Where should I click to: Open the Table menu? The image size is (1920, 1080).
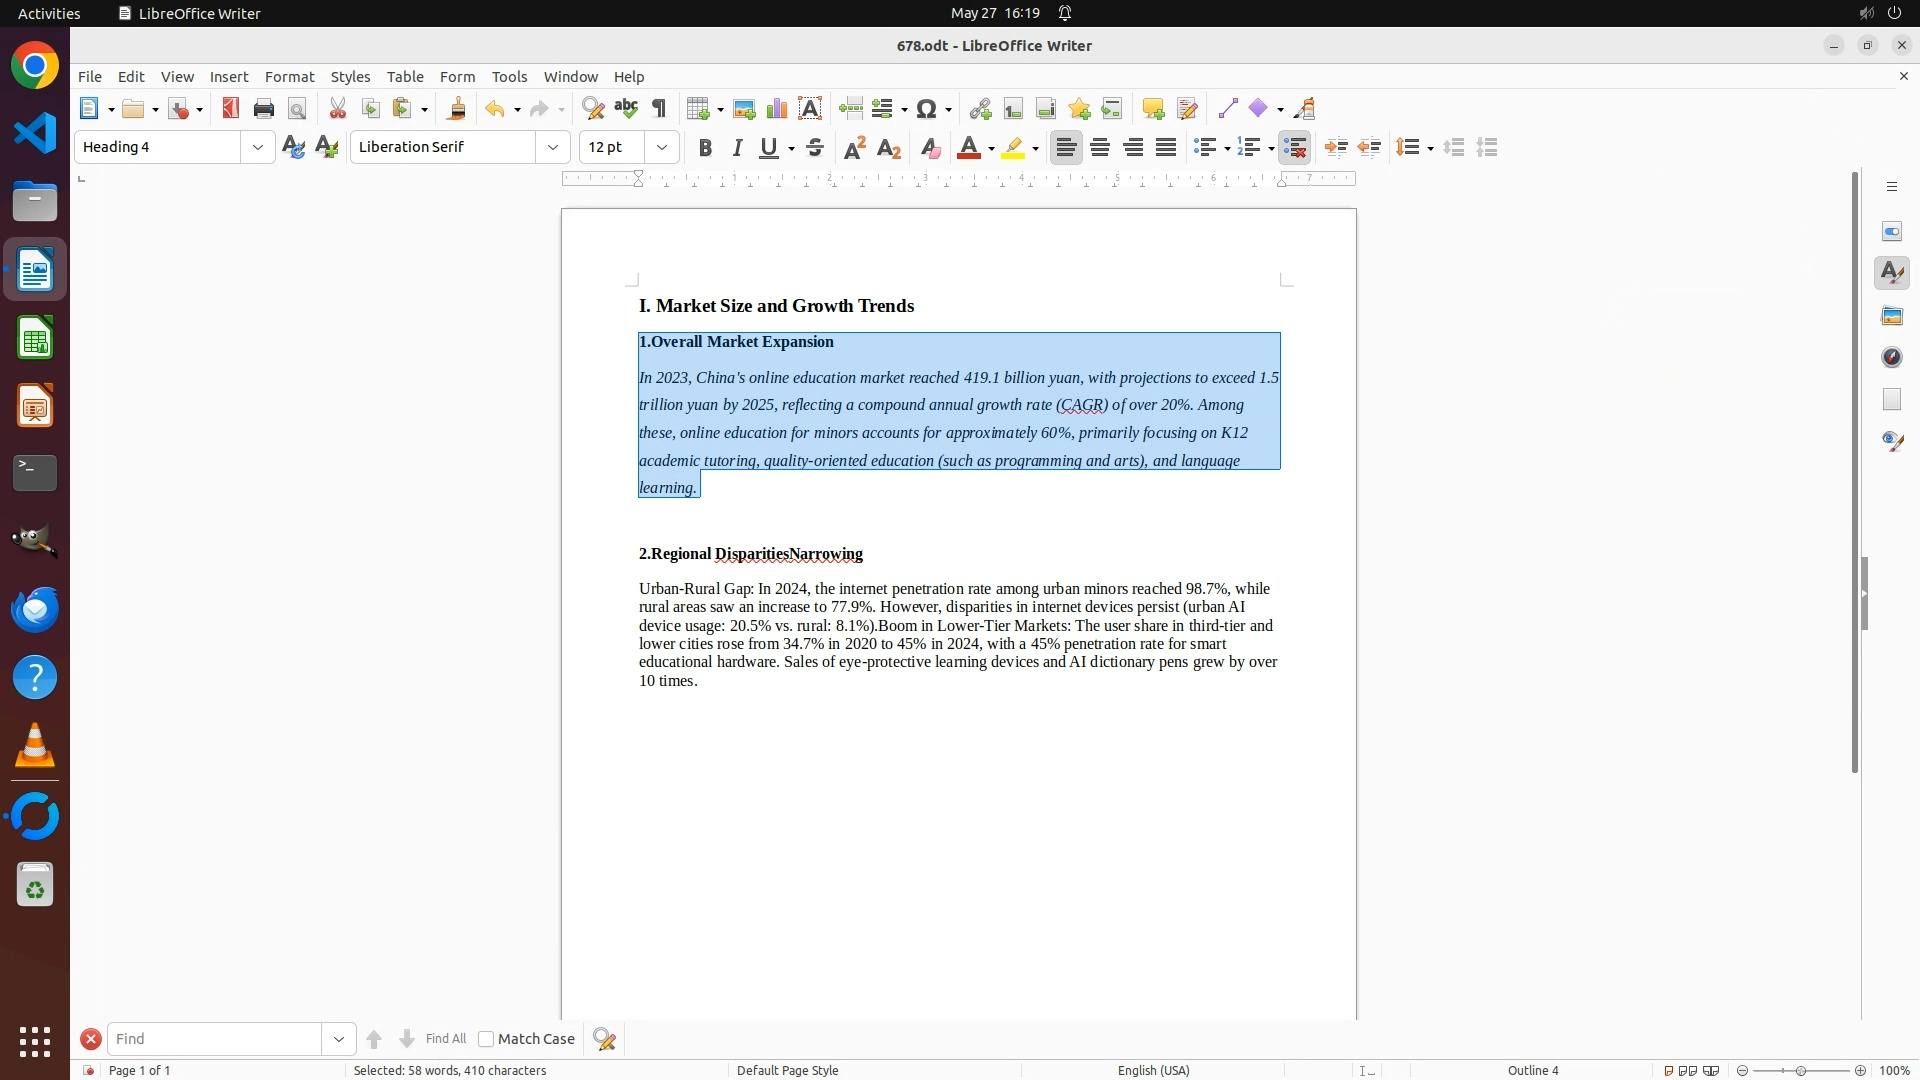point(405,77)
